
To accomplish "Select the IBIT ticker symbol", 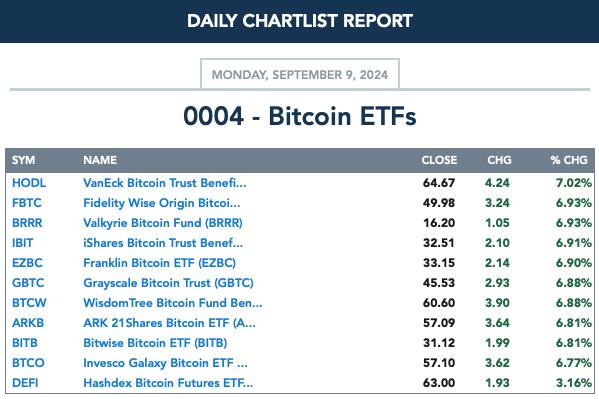I will point(23,243).
